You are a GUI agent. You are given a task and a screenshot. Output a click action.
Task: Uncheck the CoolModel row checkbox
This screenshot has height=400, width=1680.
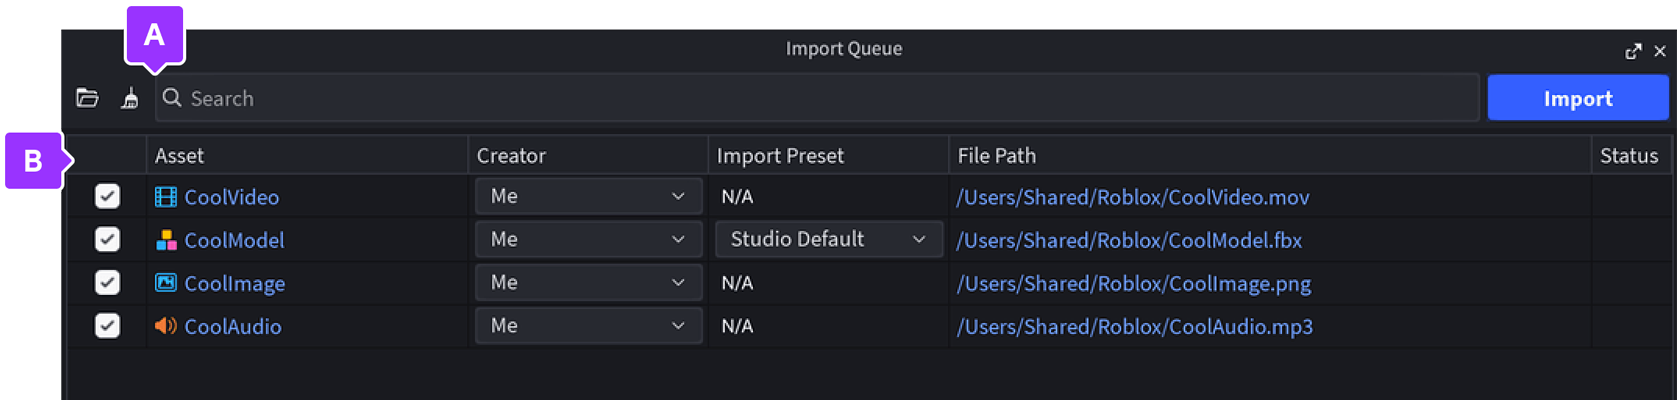pos(107,239)
